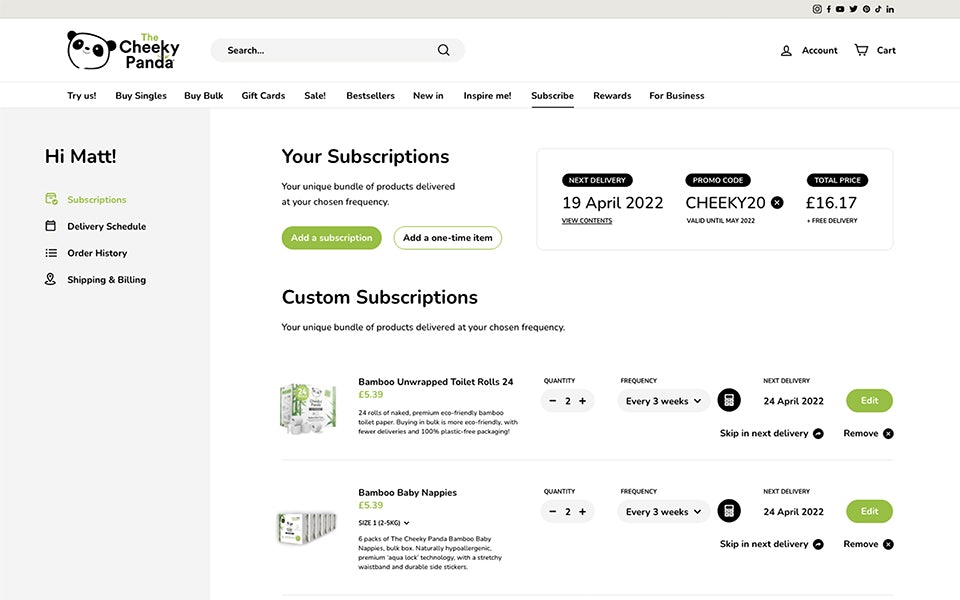Remove the CHEEKY20 promo code
The width and height of the screenshot is (960, 600).
click(777, 203)
